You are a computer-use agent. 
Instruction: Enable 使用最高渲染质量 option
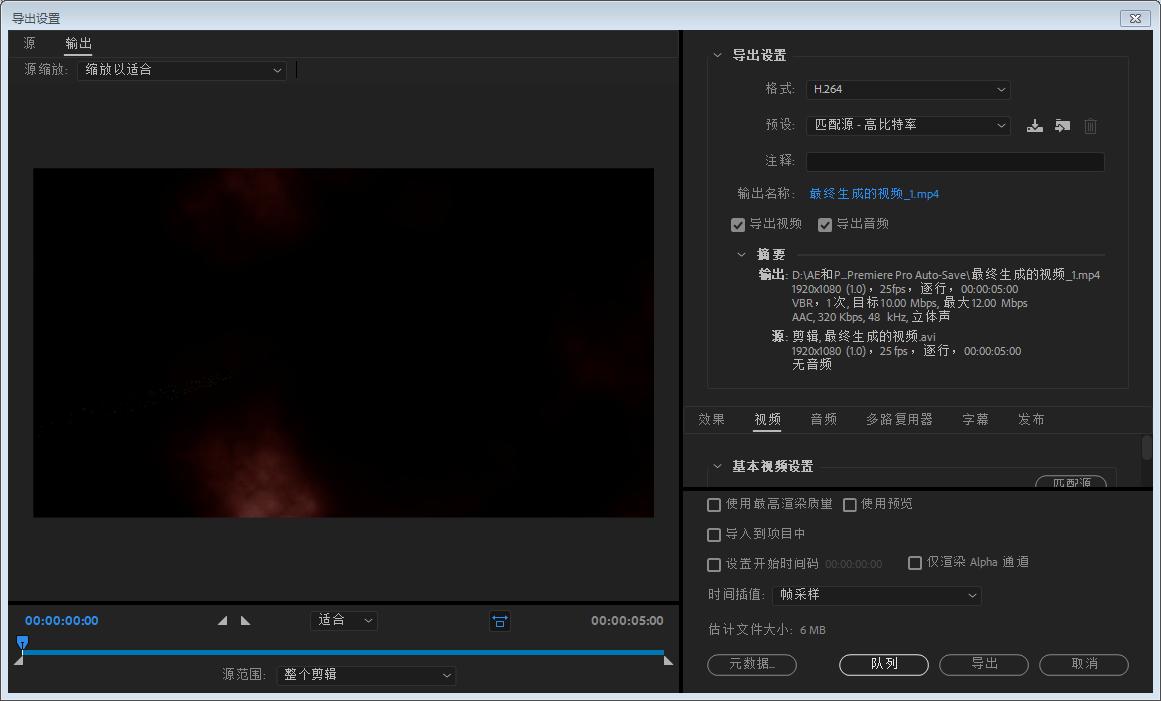click(713, 504)
